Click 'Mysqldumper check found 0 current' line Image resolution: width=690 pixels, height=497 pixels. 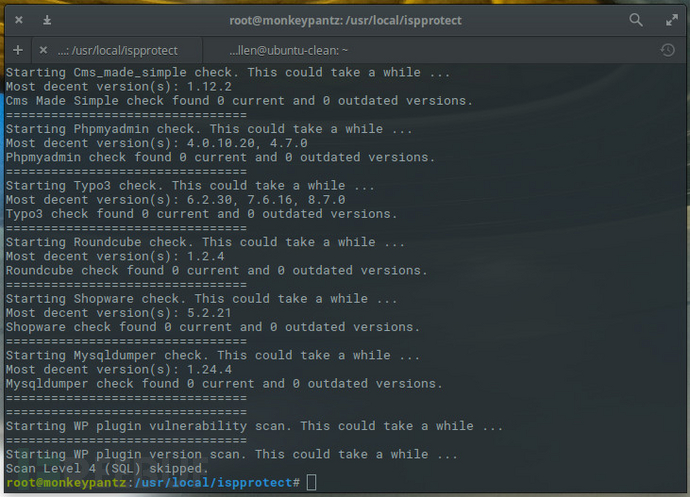click(224, 383)
